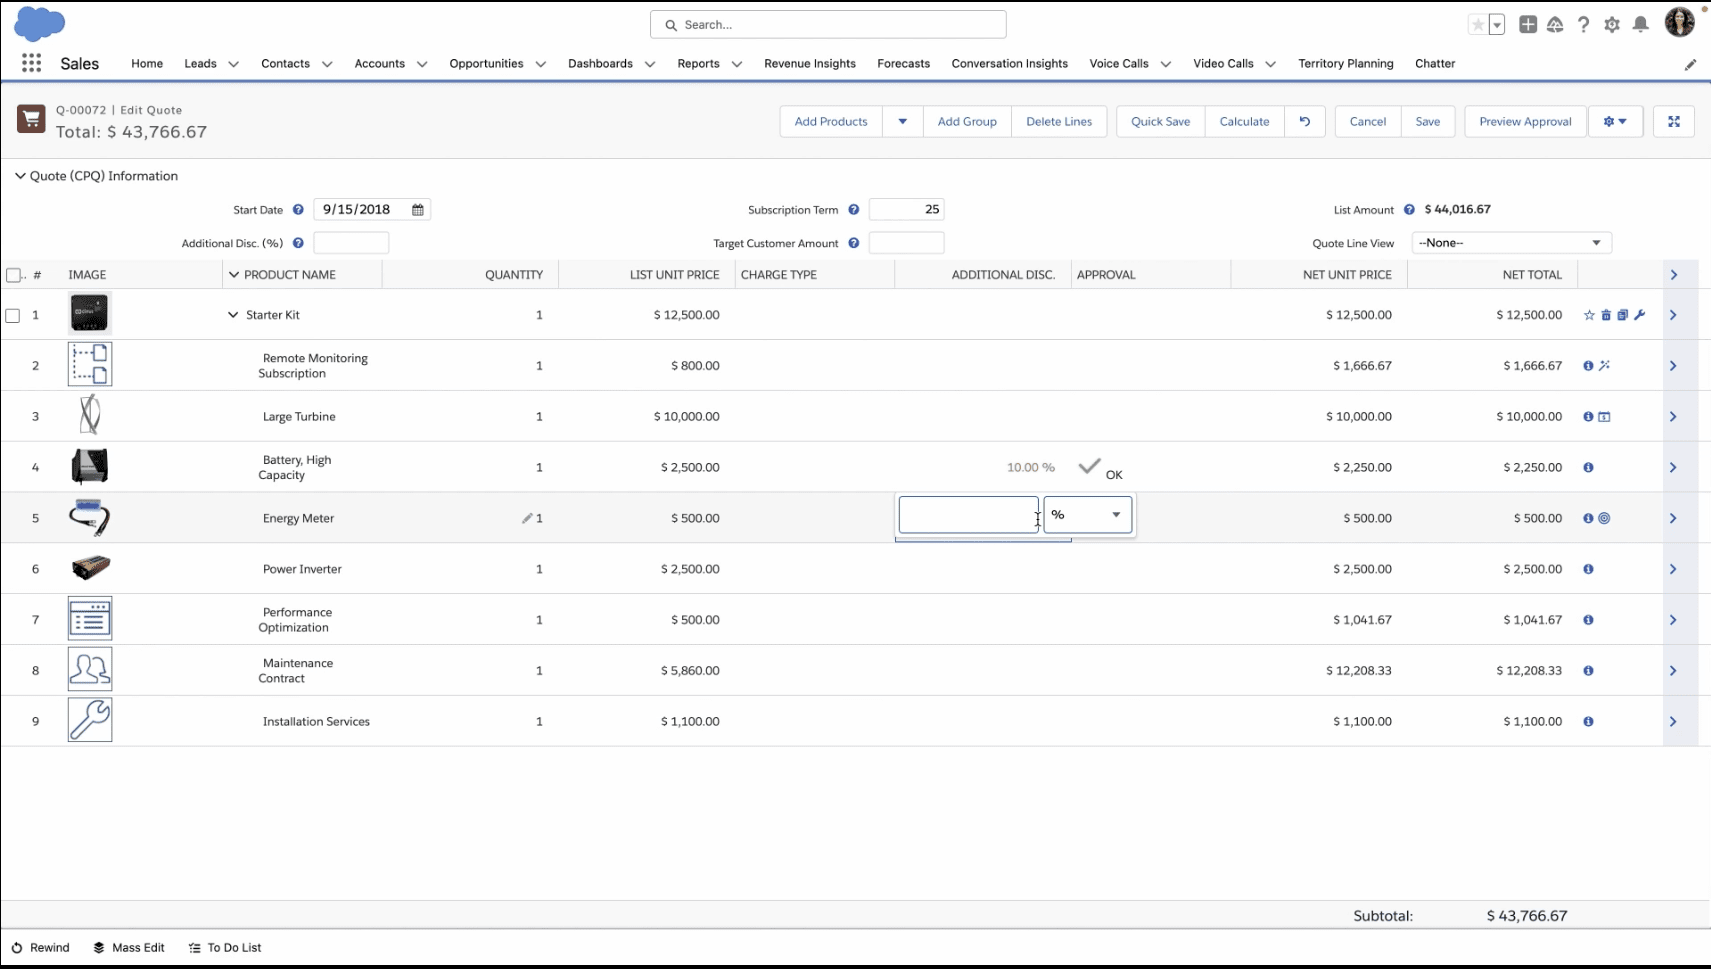The height and width of the screenshot is (969, 1711).
Task: Open the Quote Line View dropdown
Action: (x=1510, y=243)
